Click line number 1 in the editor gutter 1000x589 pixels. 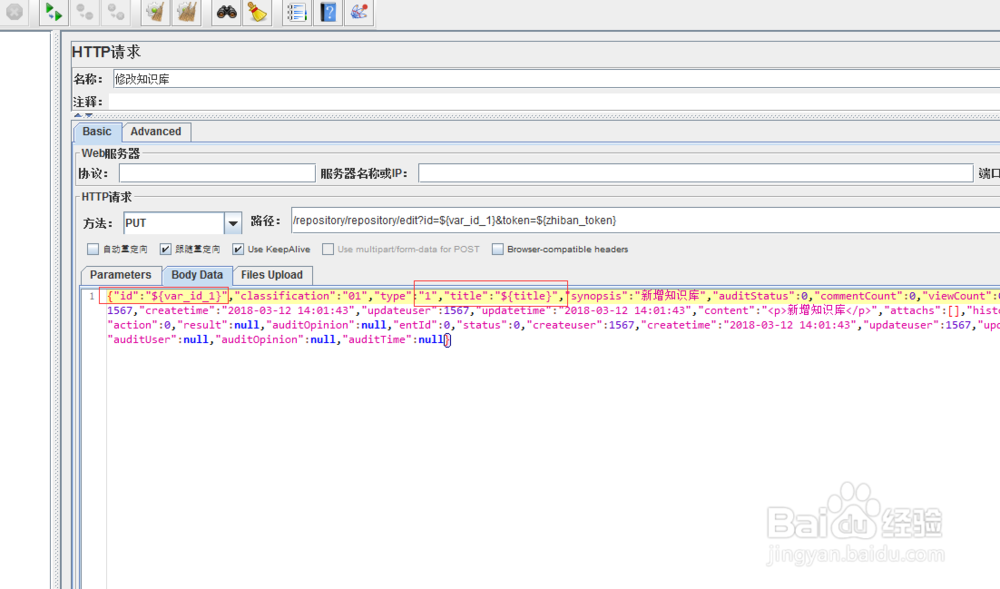(x=92, y=296)
